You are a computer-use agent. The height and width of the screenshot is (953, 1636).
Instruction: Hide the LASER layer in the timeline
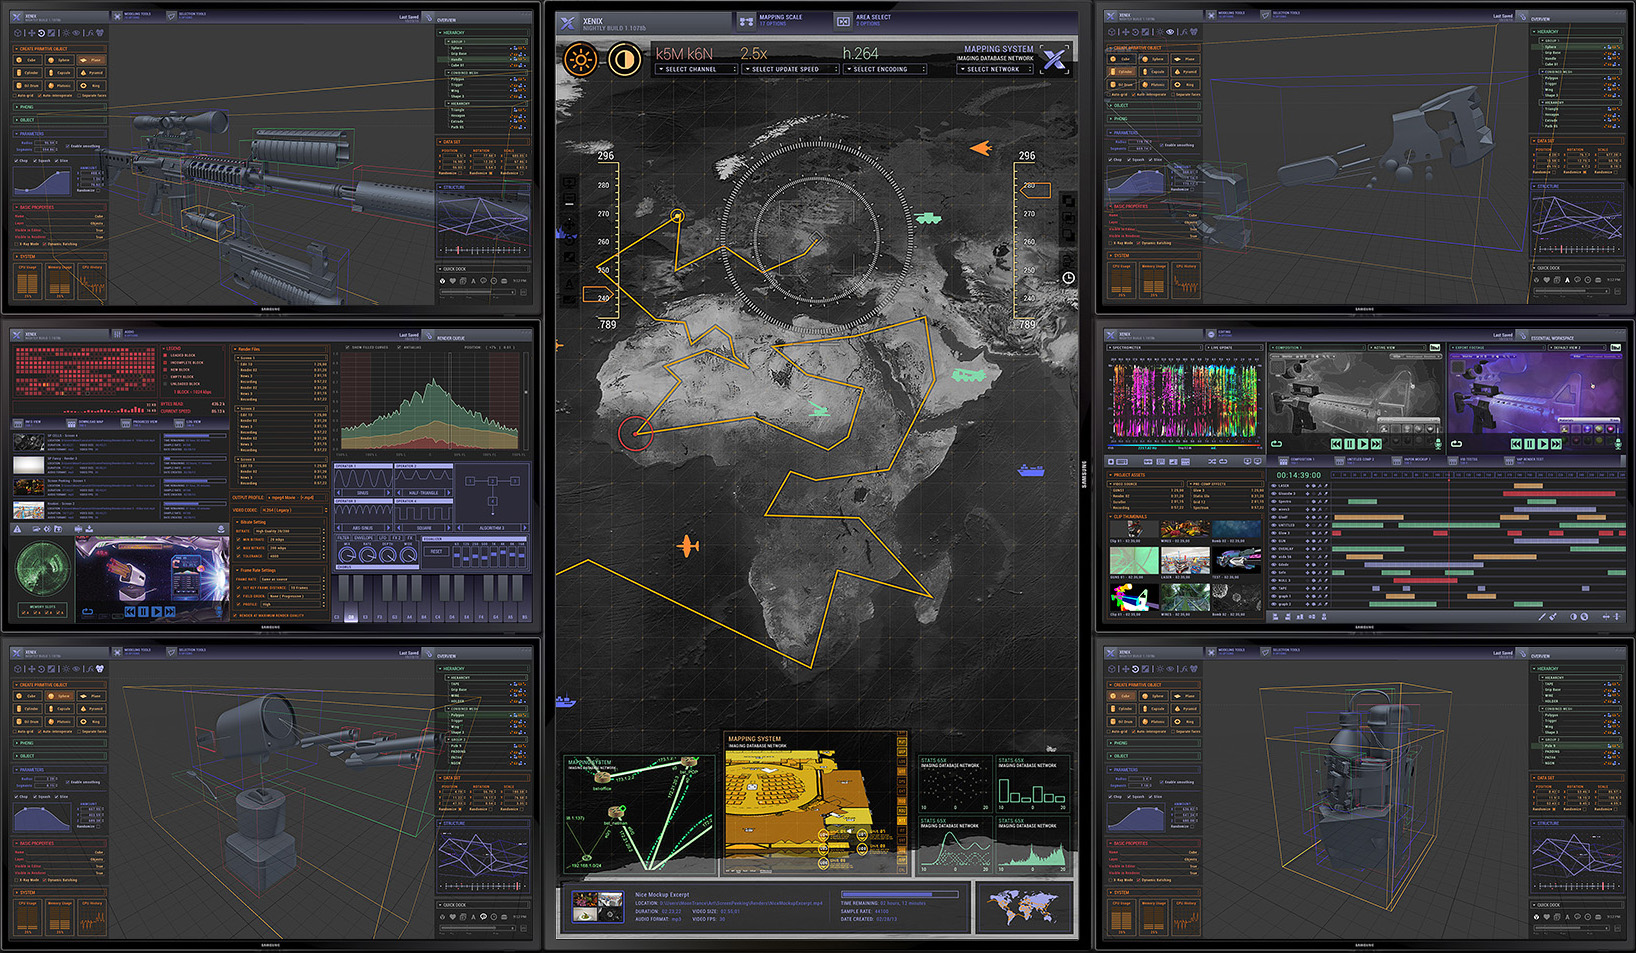tap(1273, 486)
